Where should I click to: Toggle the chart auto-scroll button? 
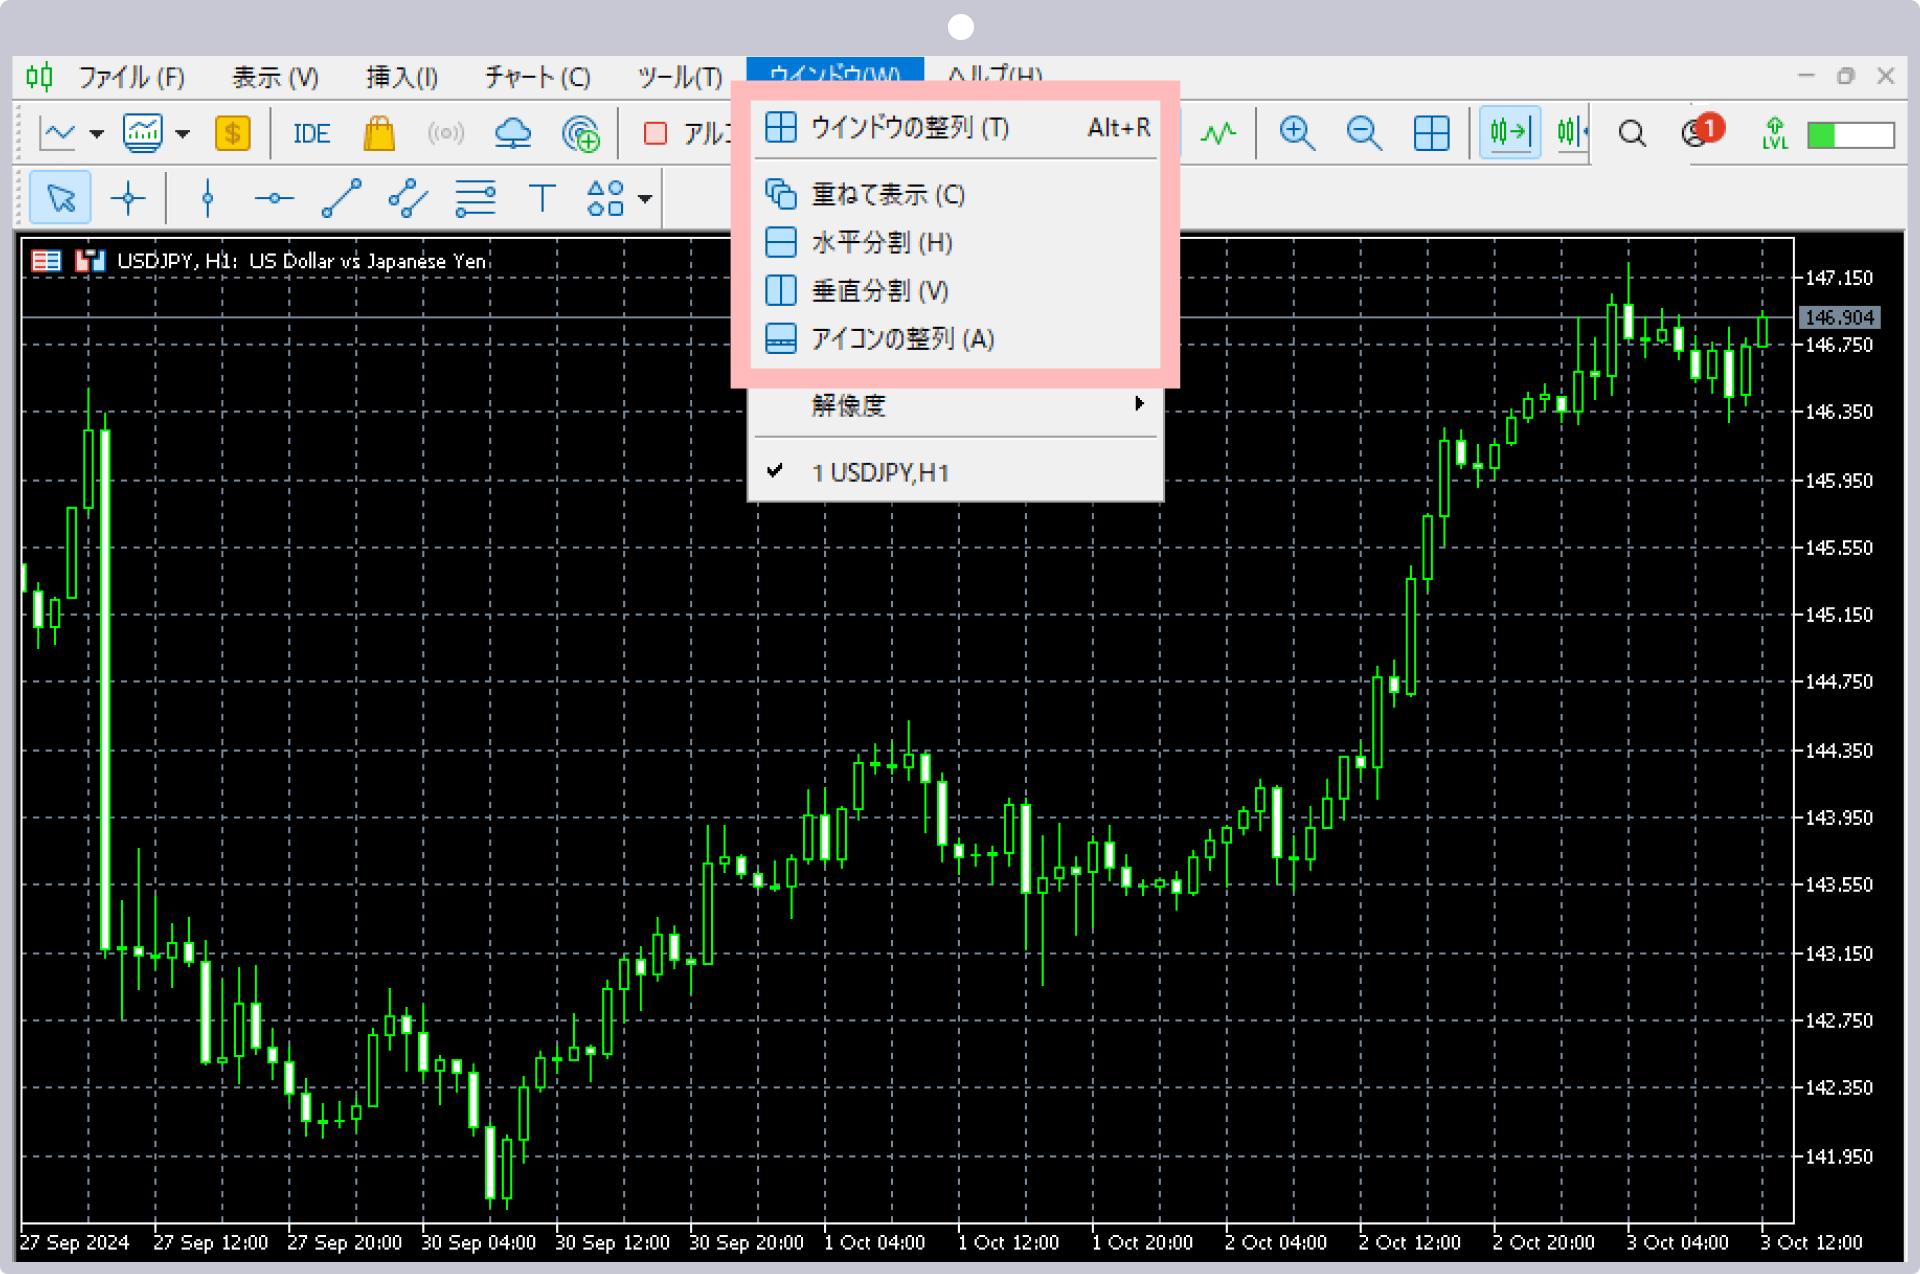tap(1509, 132)
